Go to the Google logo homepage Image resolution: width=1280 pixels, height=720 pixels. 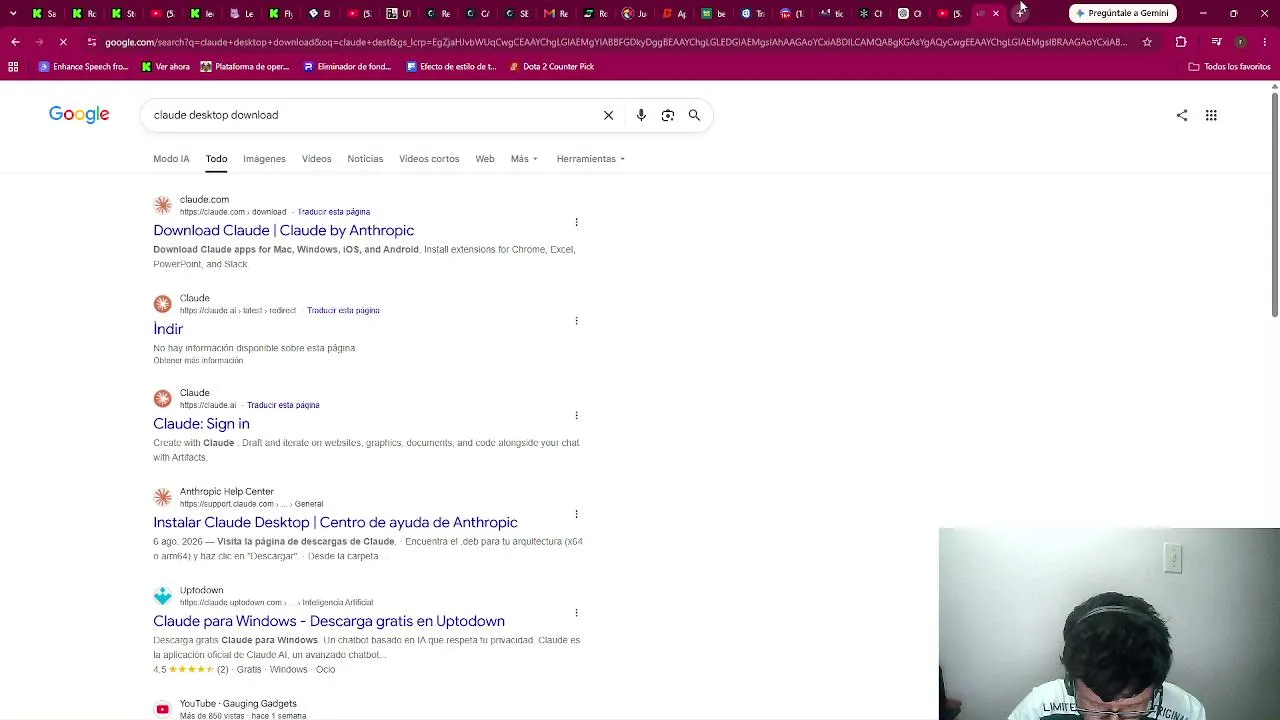[79, 115]
